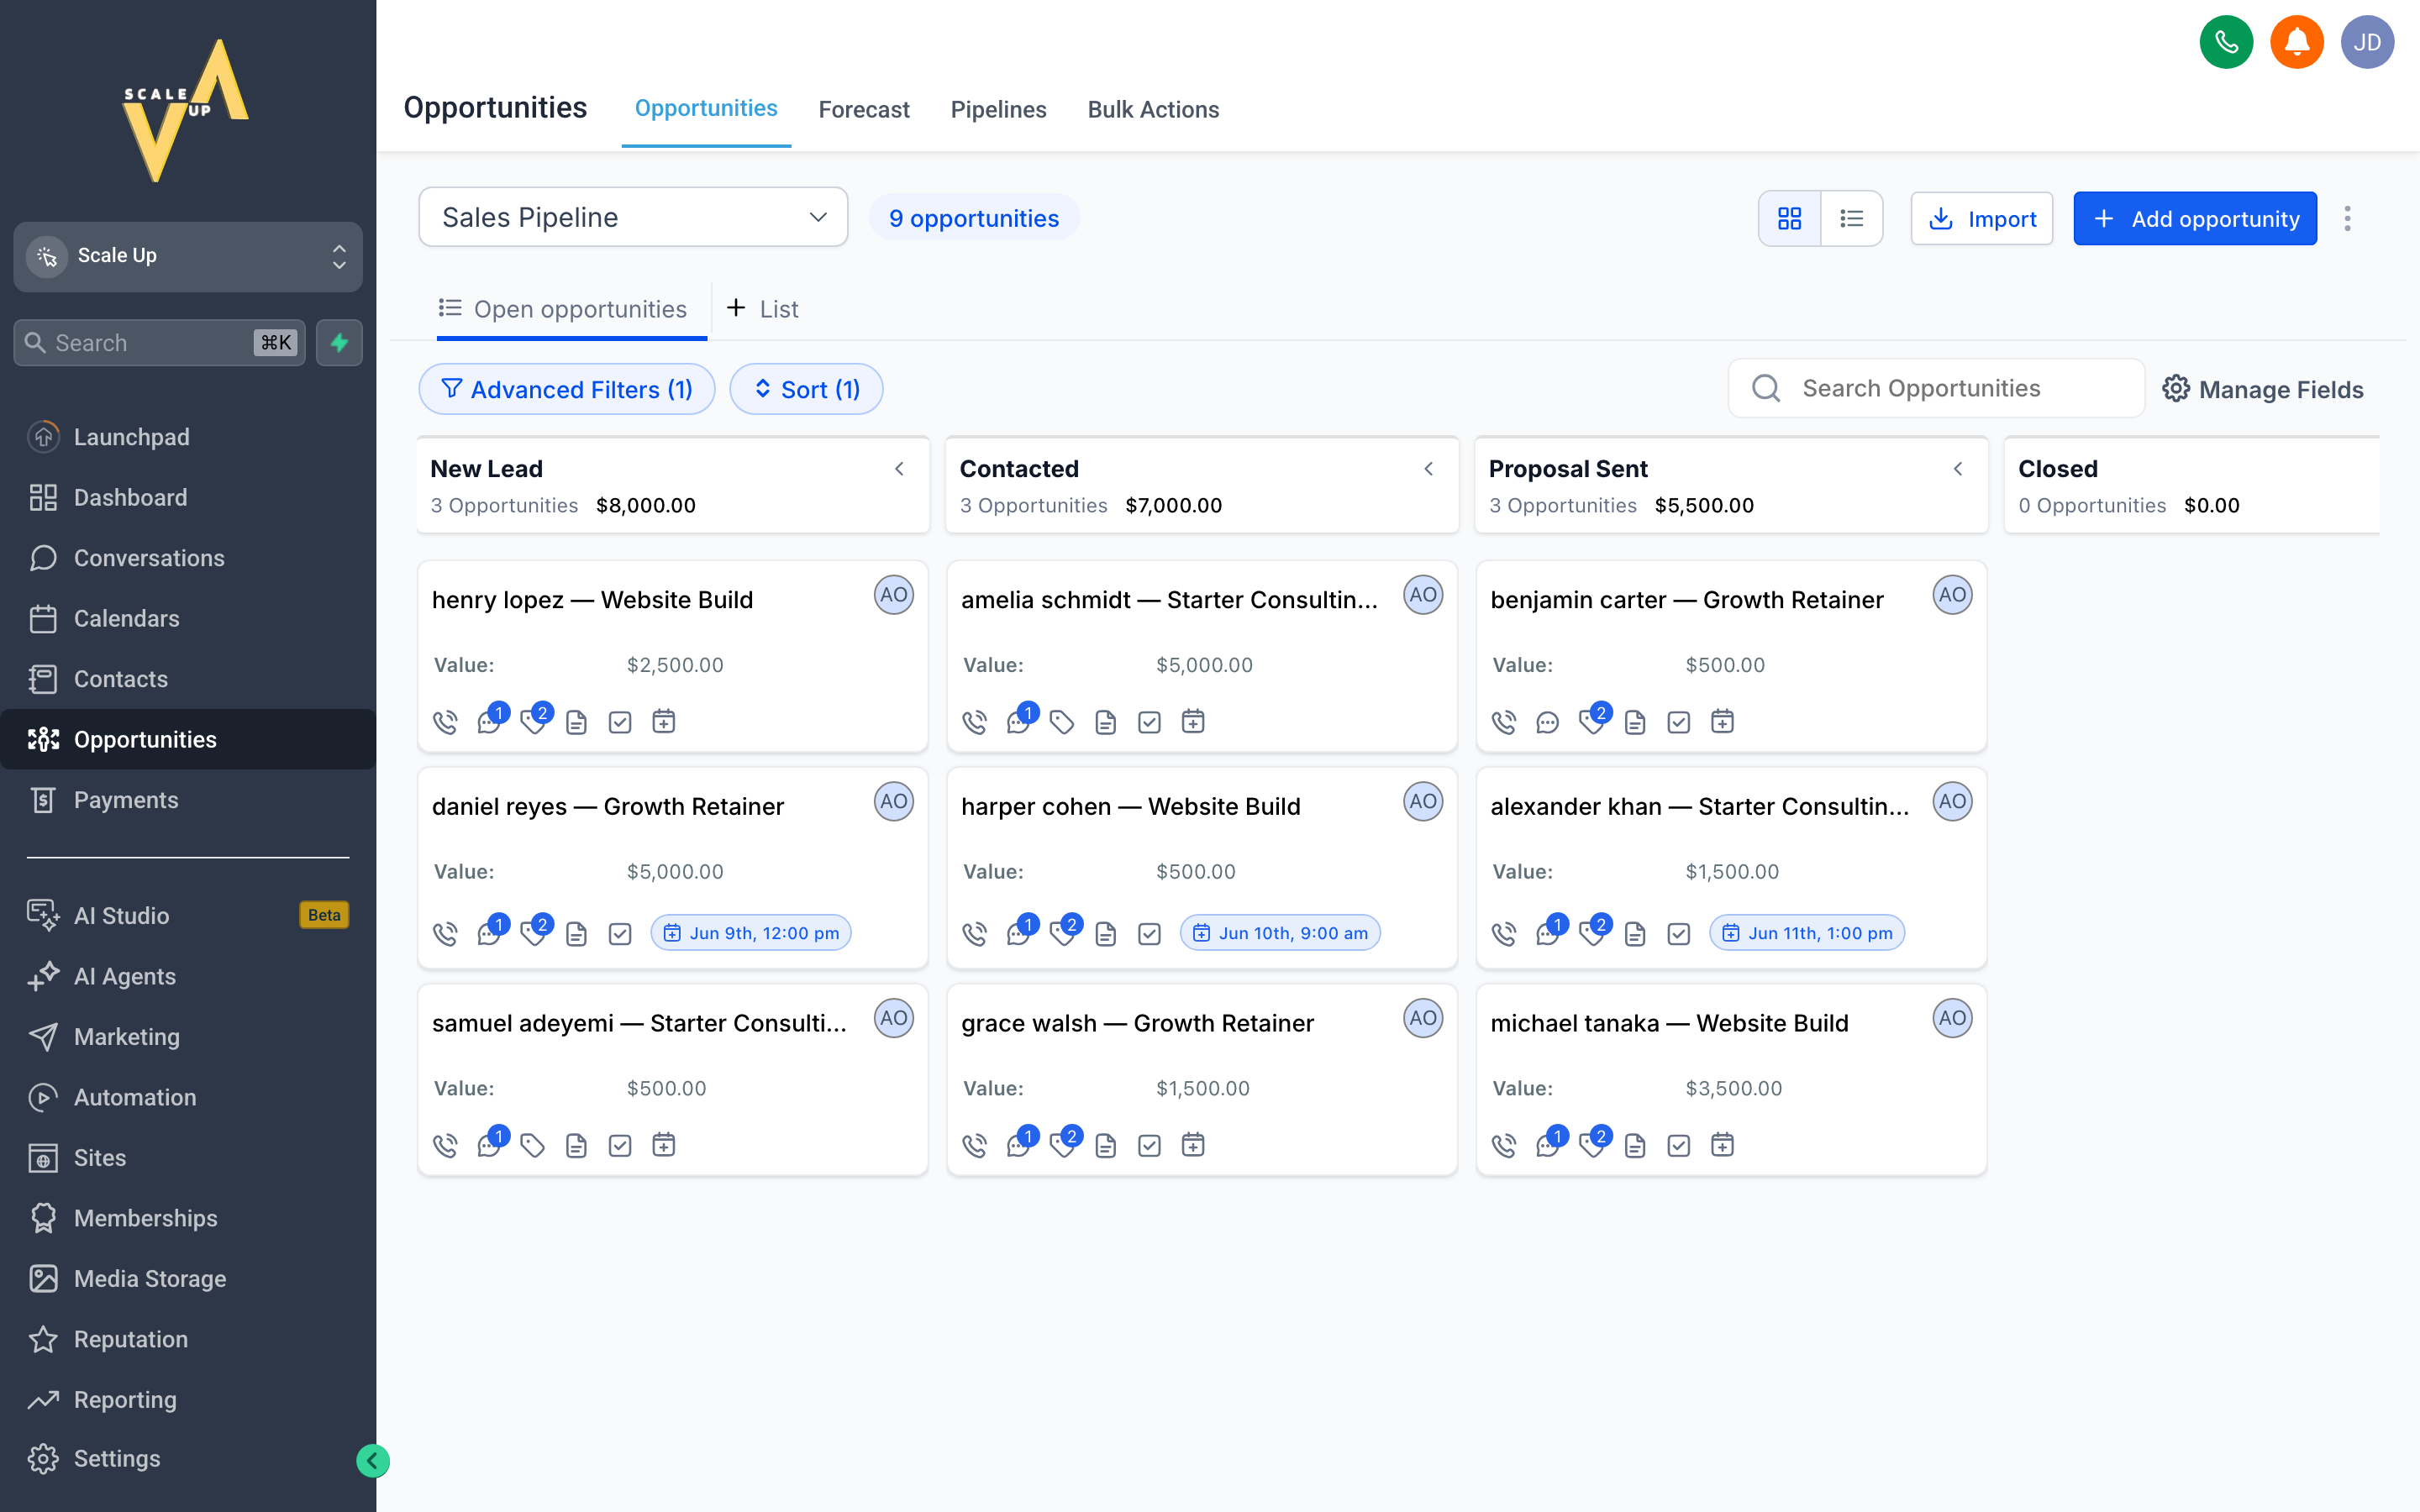
Task: Open notes icon on henry lopez card
Action: click(x=576, y=722)
